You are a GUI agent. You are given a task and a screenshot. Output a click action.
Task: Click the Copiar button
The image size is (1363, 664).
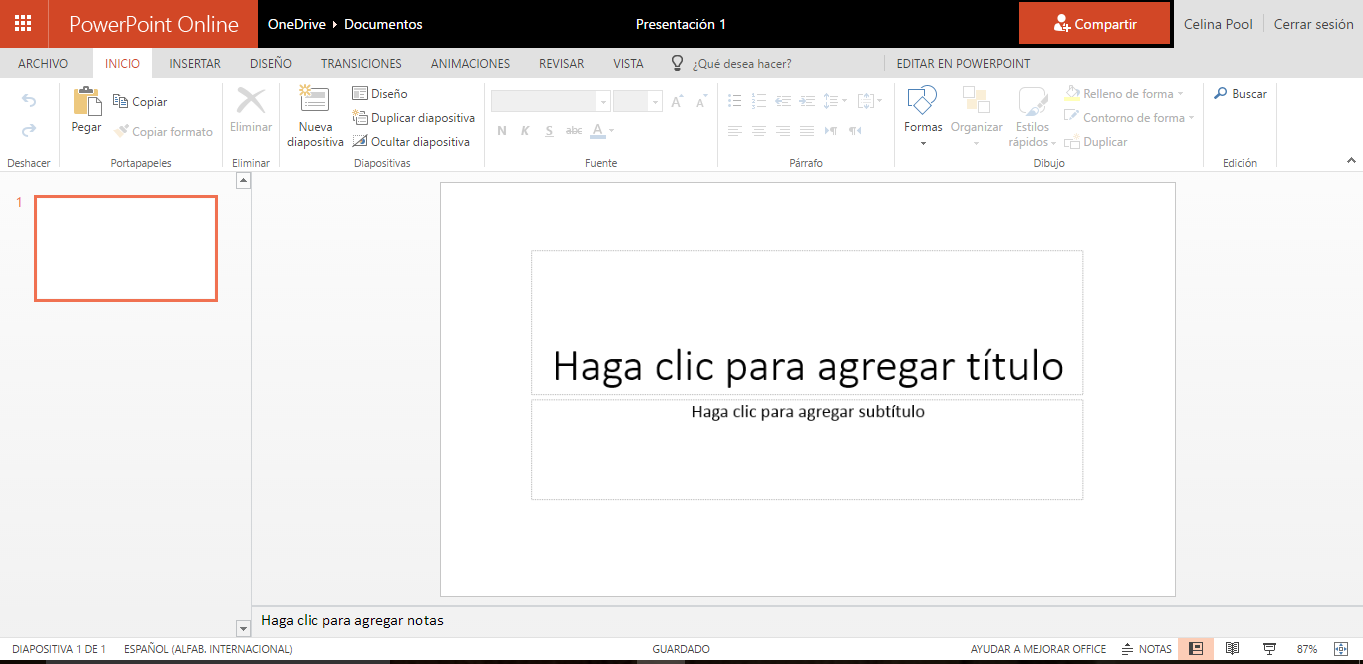[140, 102]
